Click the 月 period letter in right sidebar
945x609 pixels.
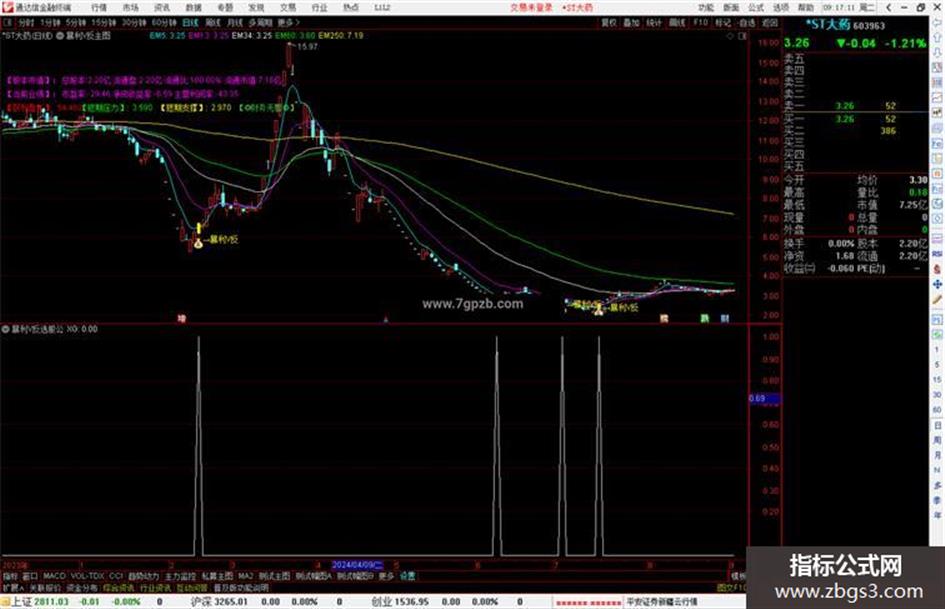(x=937, y=455)
